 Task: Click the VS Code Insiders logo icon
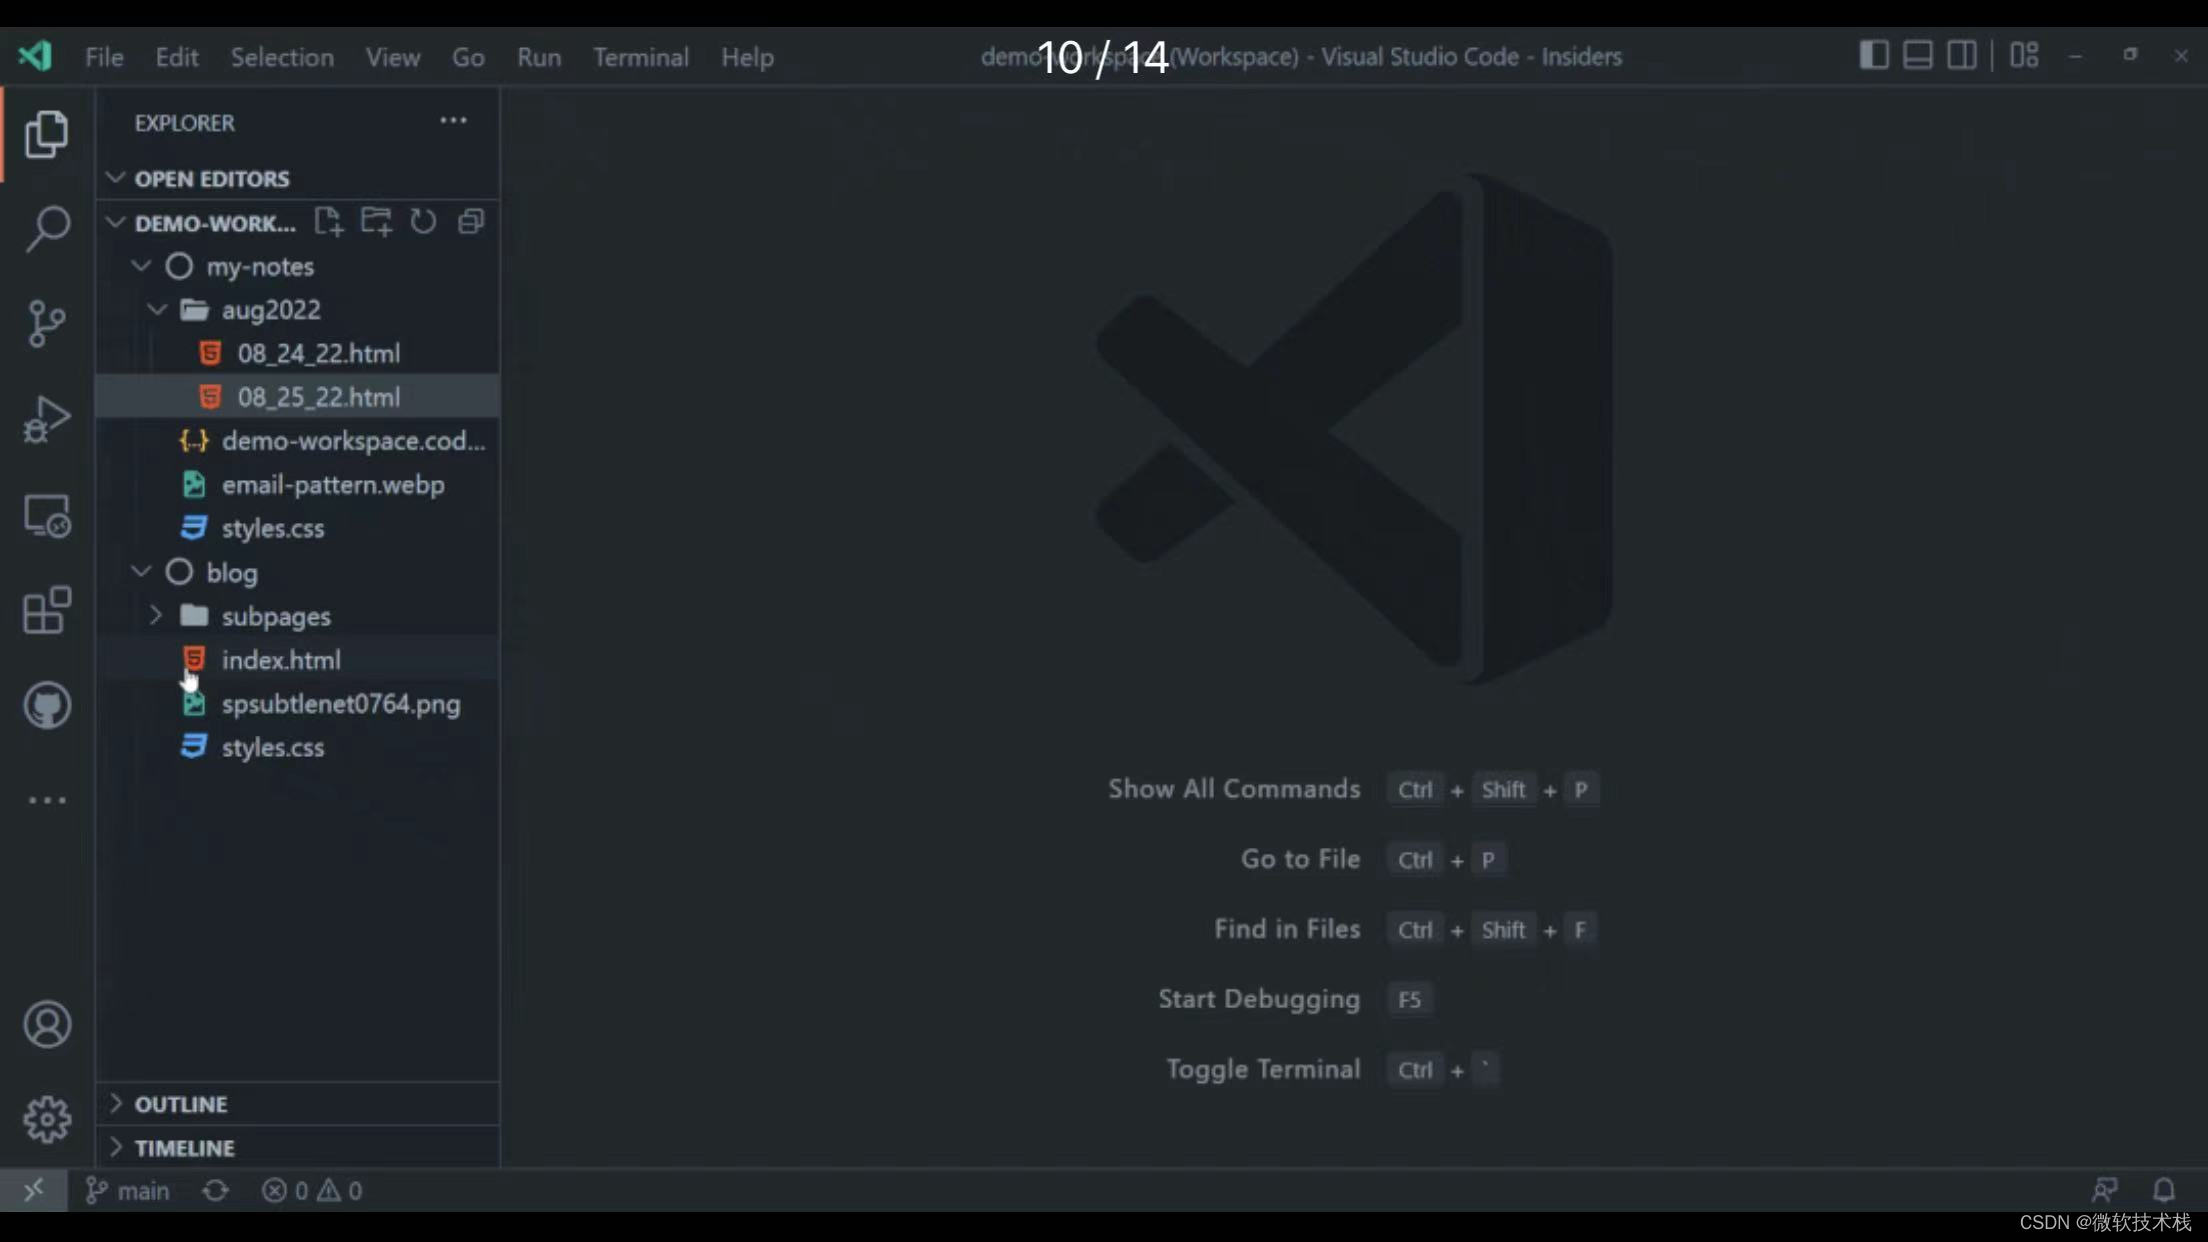click(x=35, y=56)
